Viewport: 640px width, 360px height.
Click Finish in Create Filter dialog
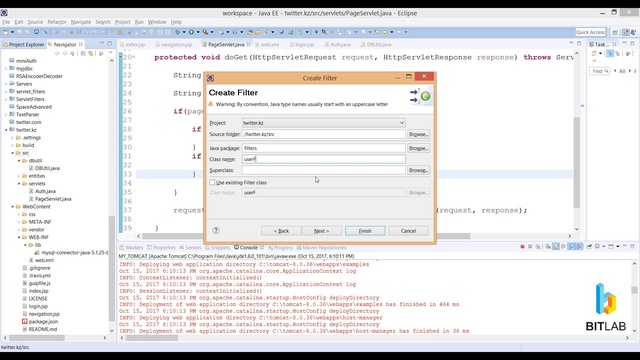[365, 231]
